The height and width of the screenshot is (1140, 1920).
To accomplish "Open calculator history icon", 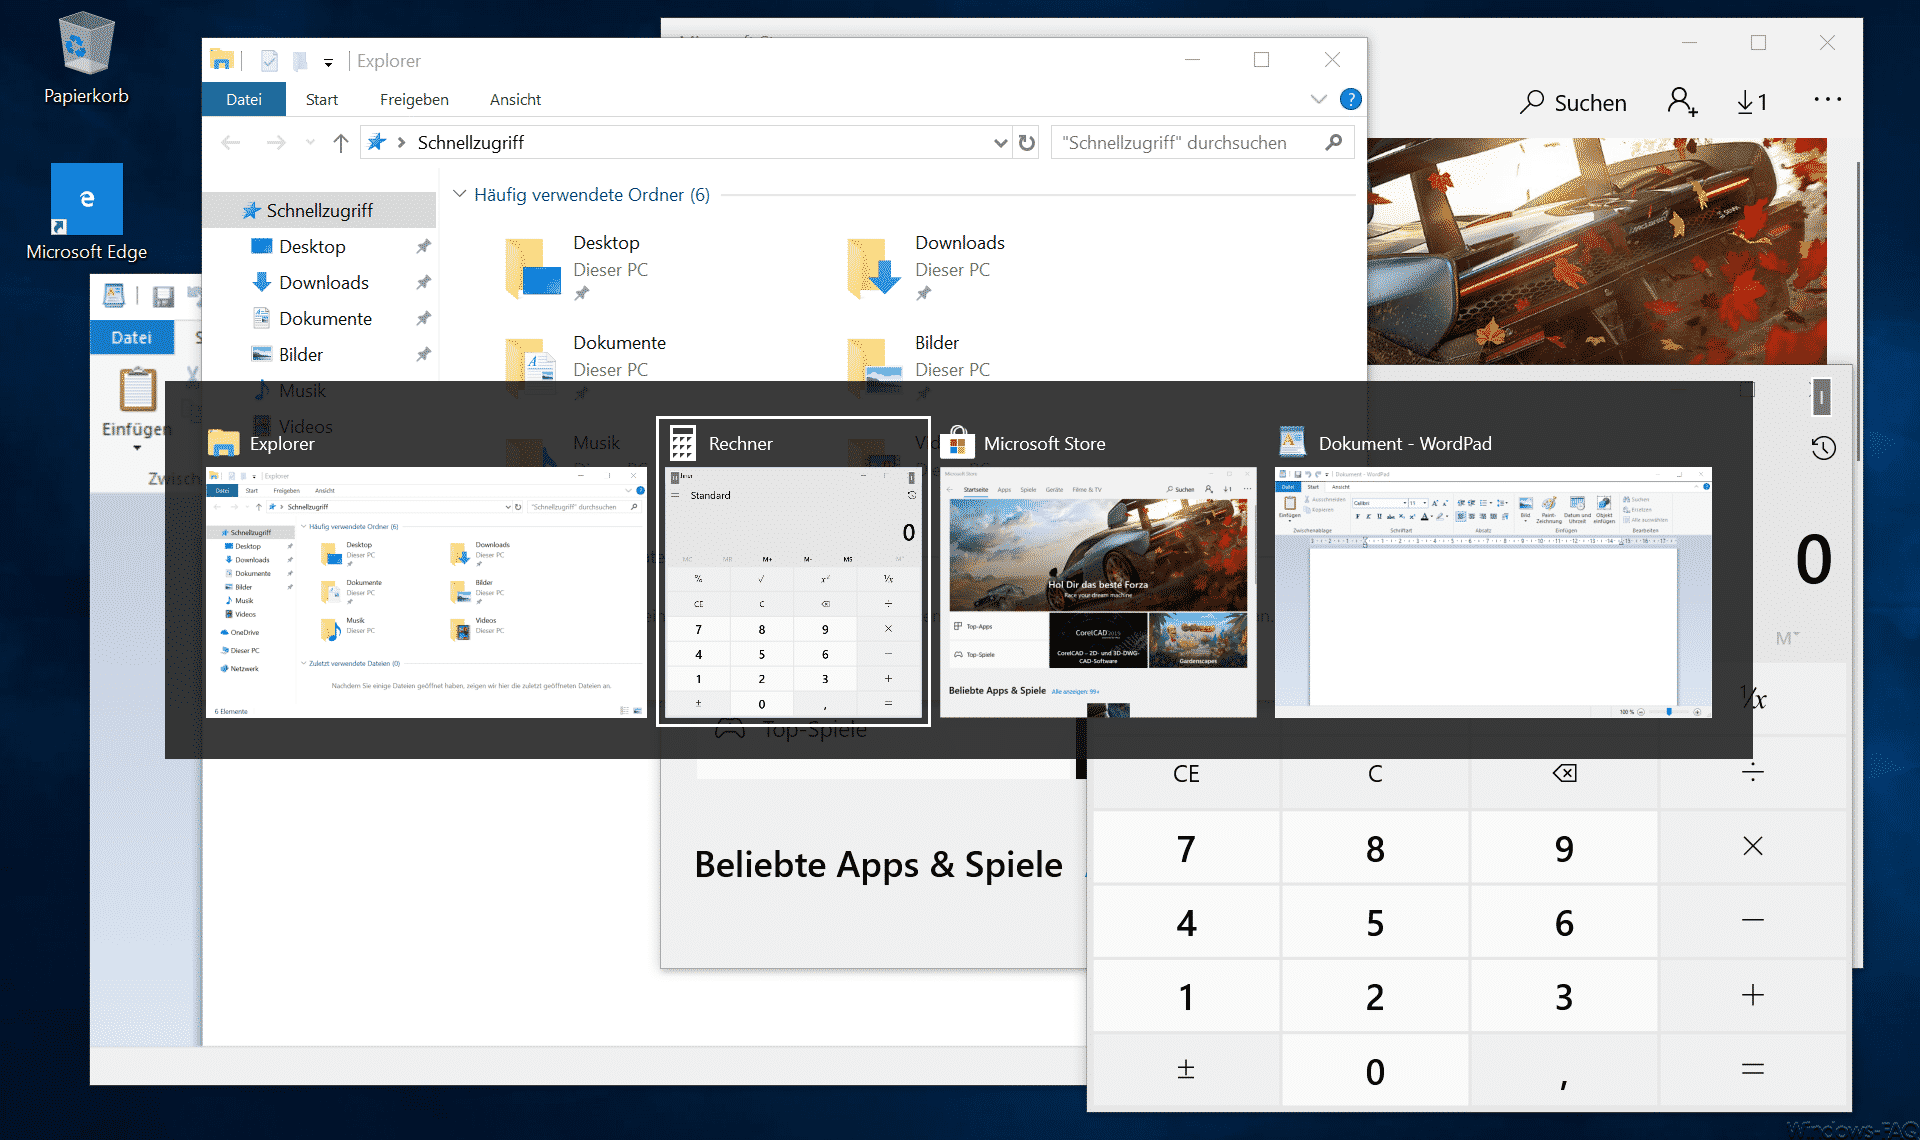I will point(1823,447).
